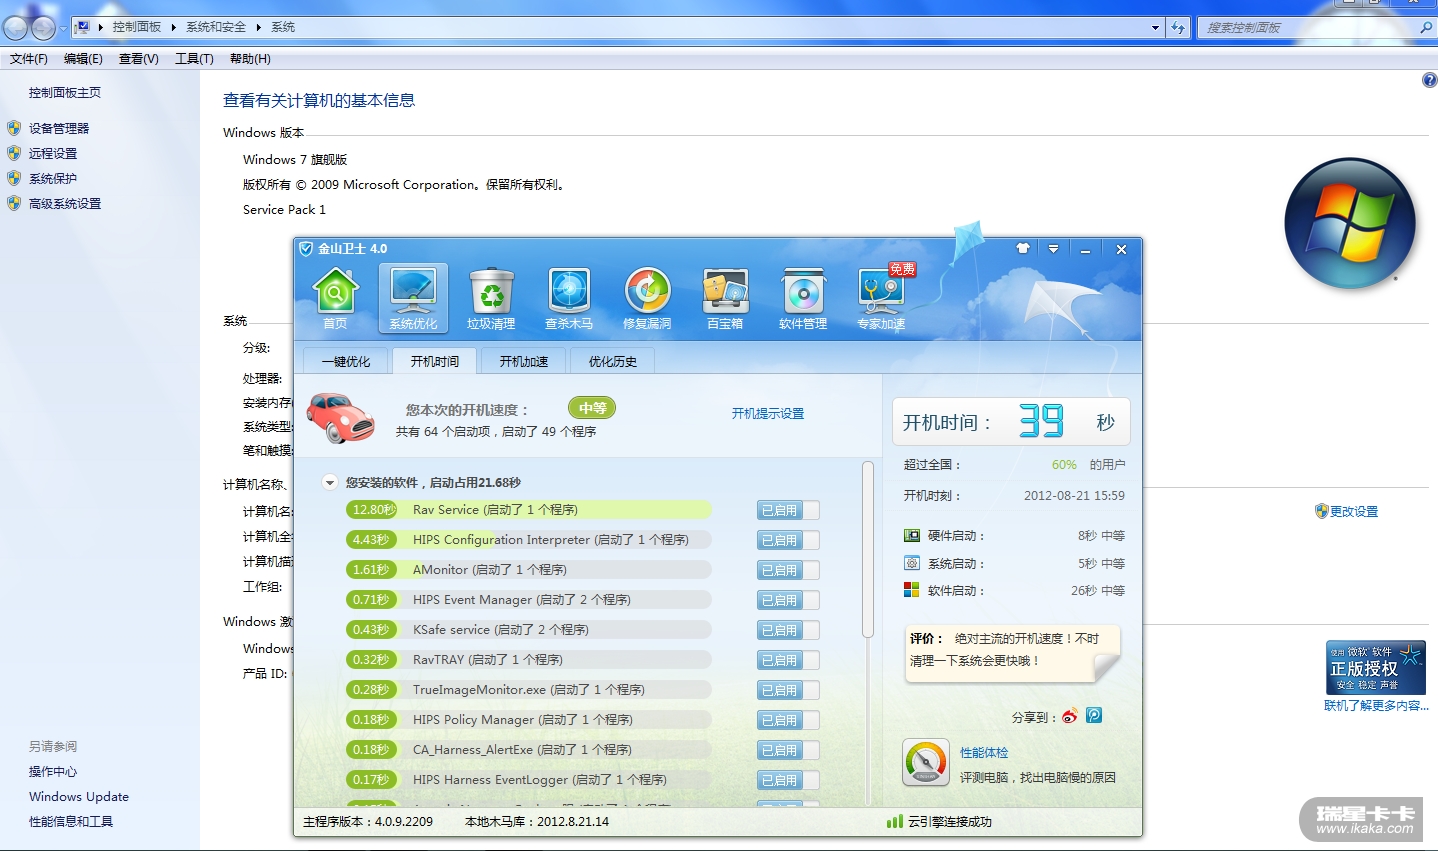Click the 开机提示设置 link
1438x851 pixels.
(x=768, y=413)
